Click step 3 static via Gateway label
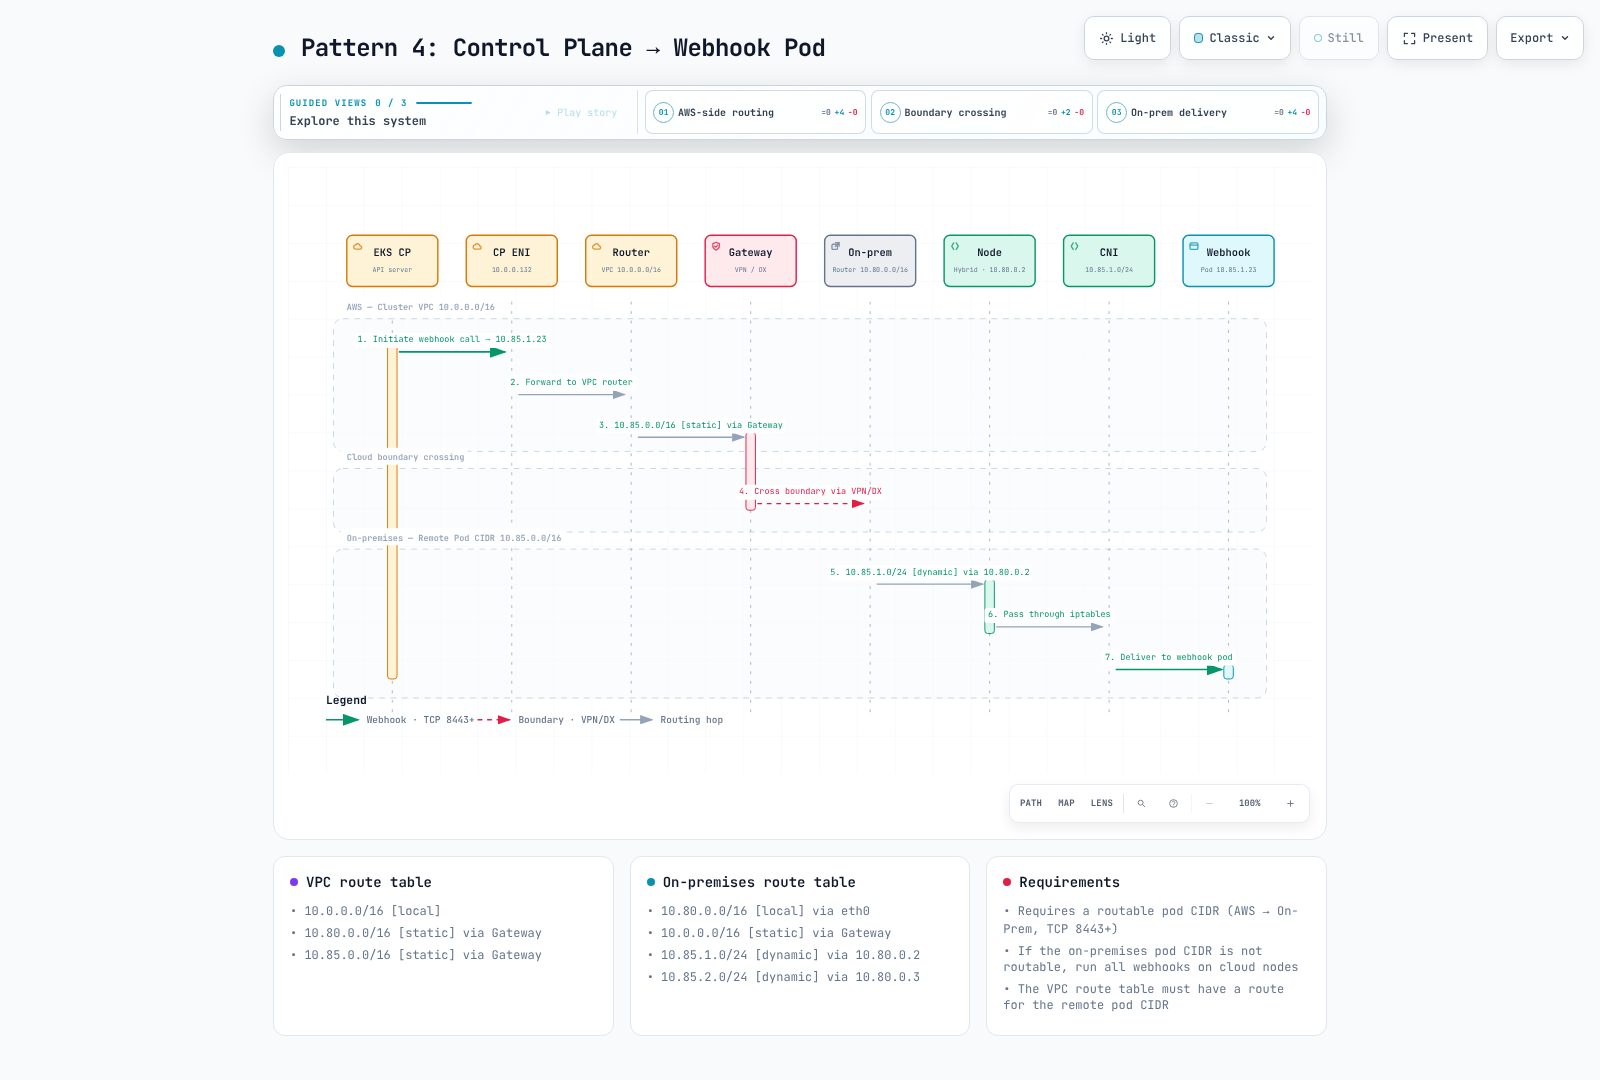 pos(691,425)
